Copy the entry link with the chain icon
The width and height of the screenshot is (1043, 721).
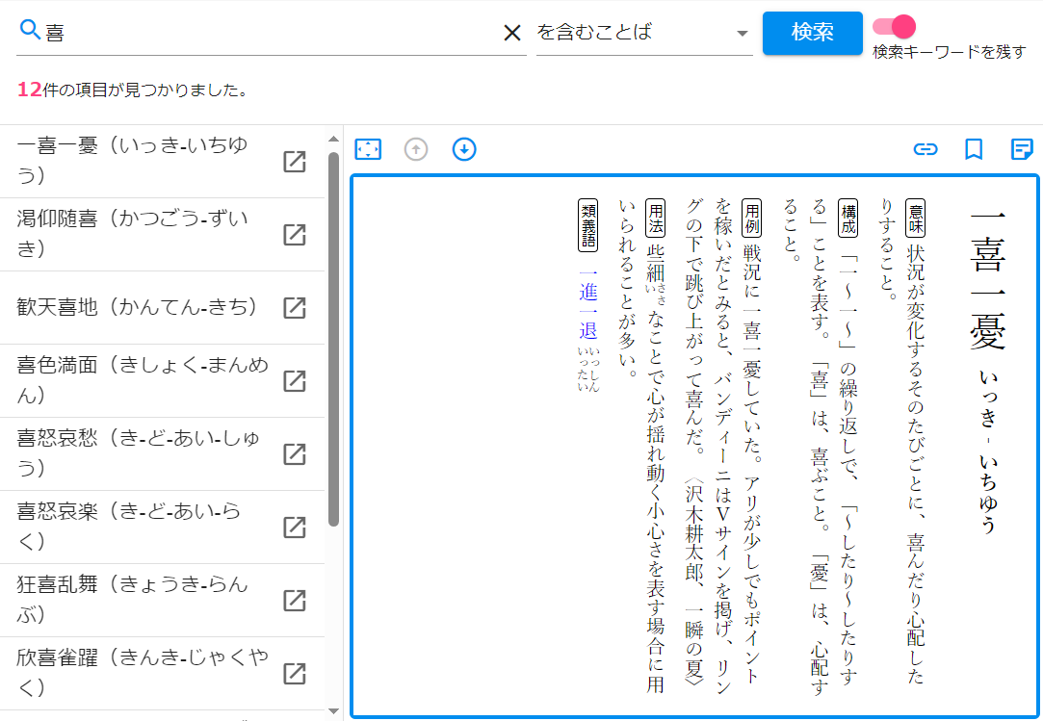925,150
